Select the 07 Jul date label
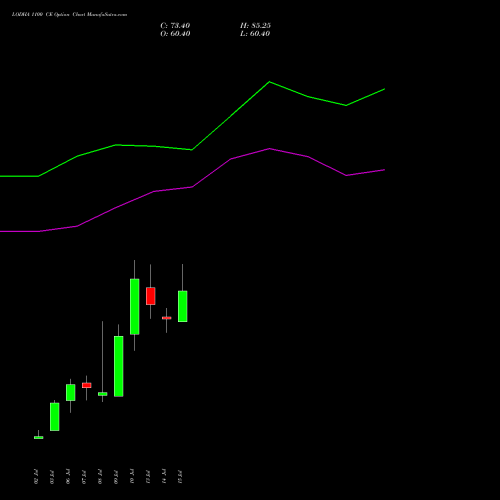The height and width of the screenshot is (500, 500). coord(84,477)
